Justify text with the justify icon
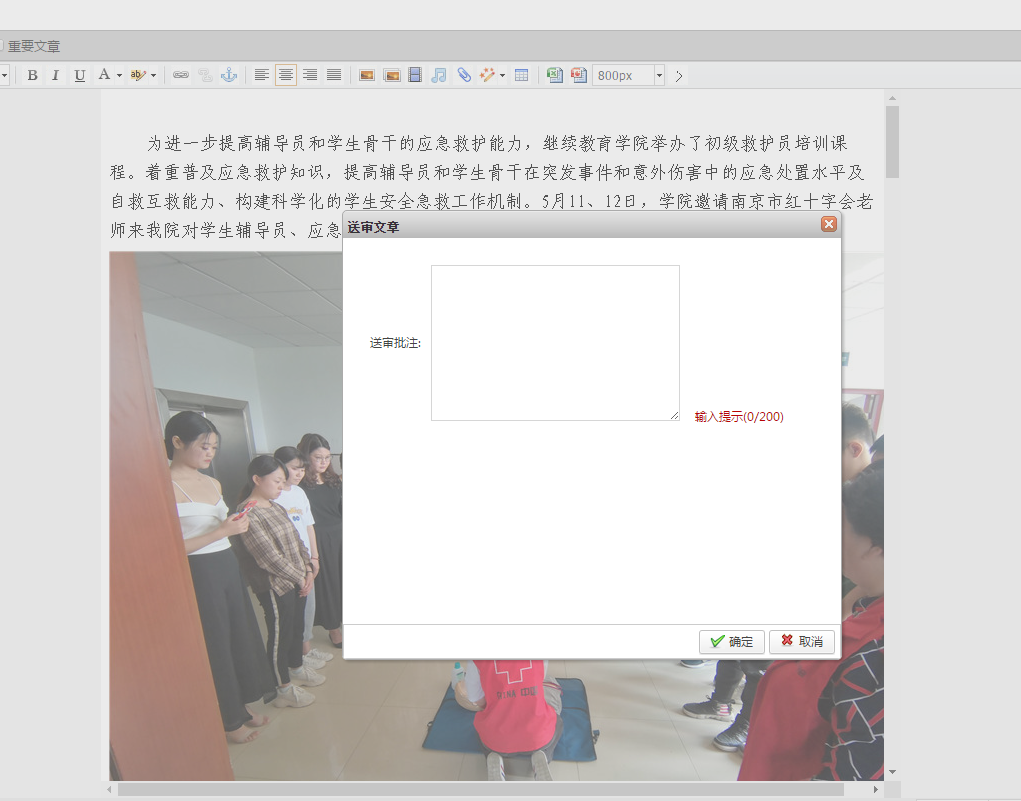Viewport: 1021px width, 801px height. click(x=334, y=76)
